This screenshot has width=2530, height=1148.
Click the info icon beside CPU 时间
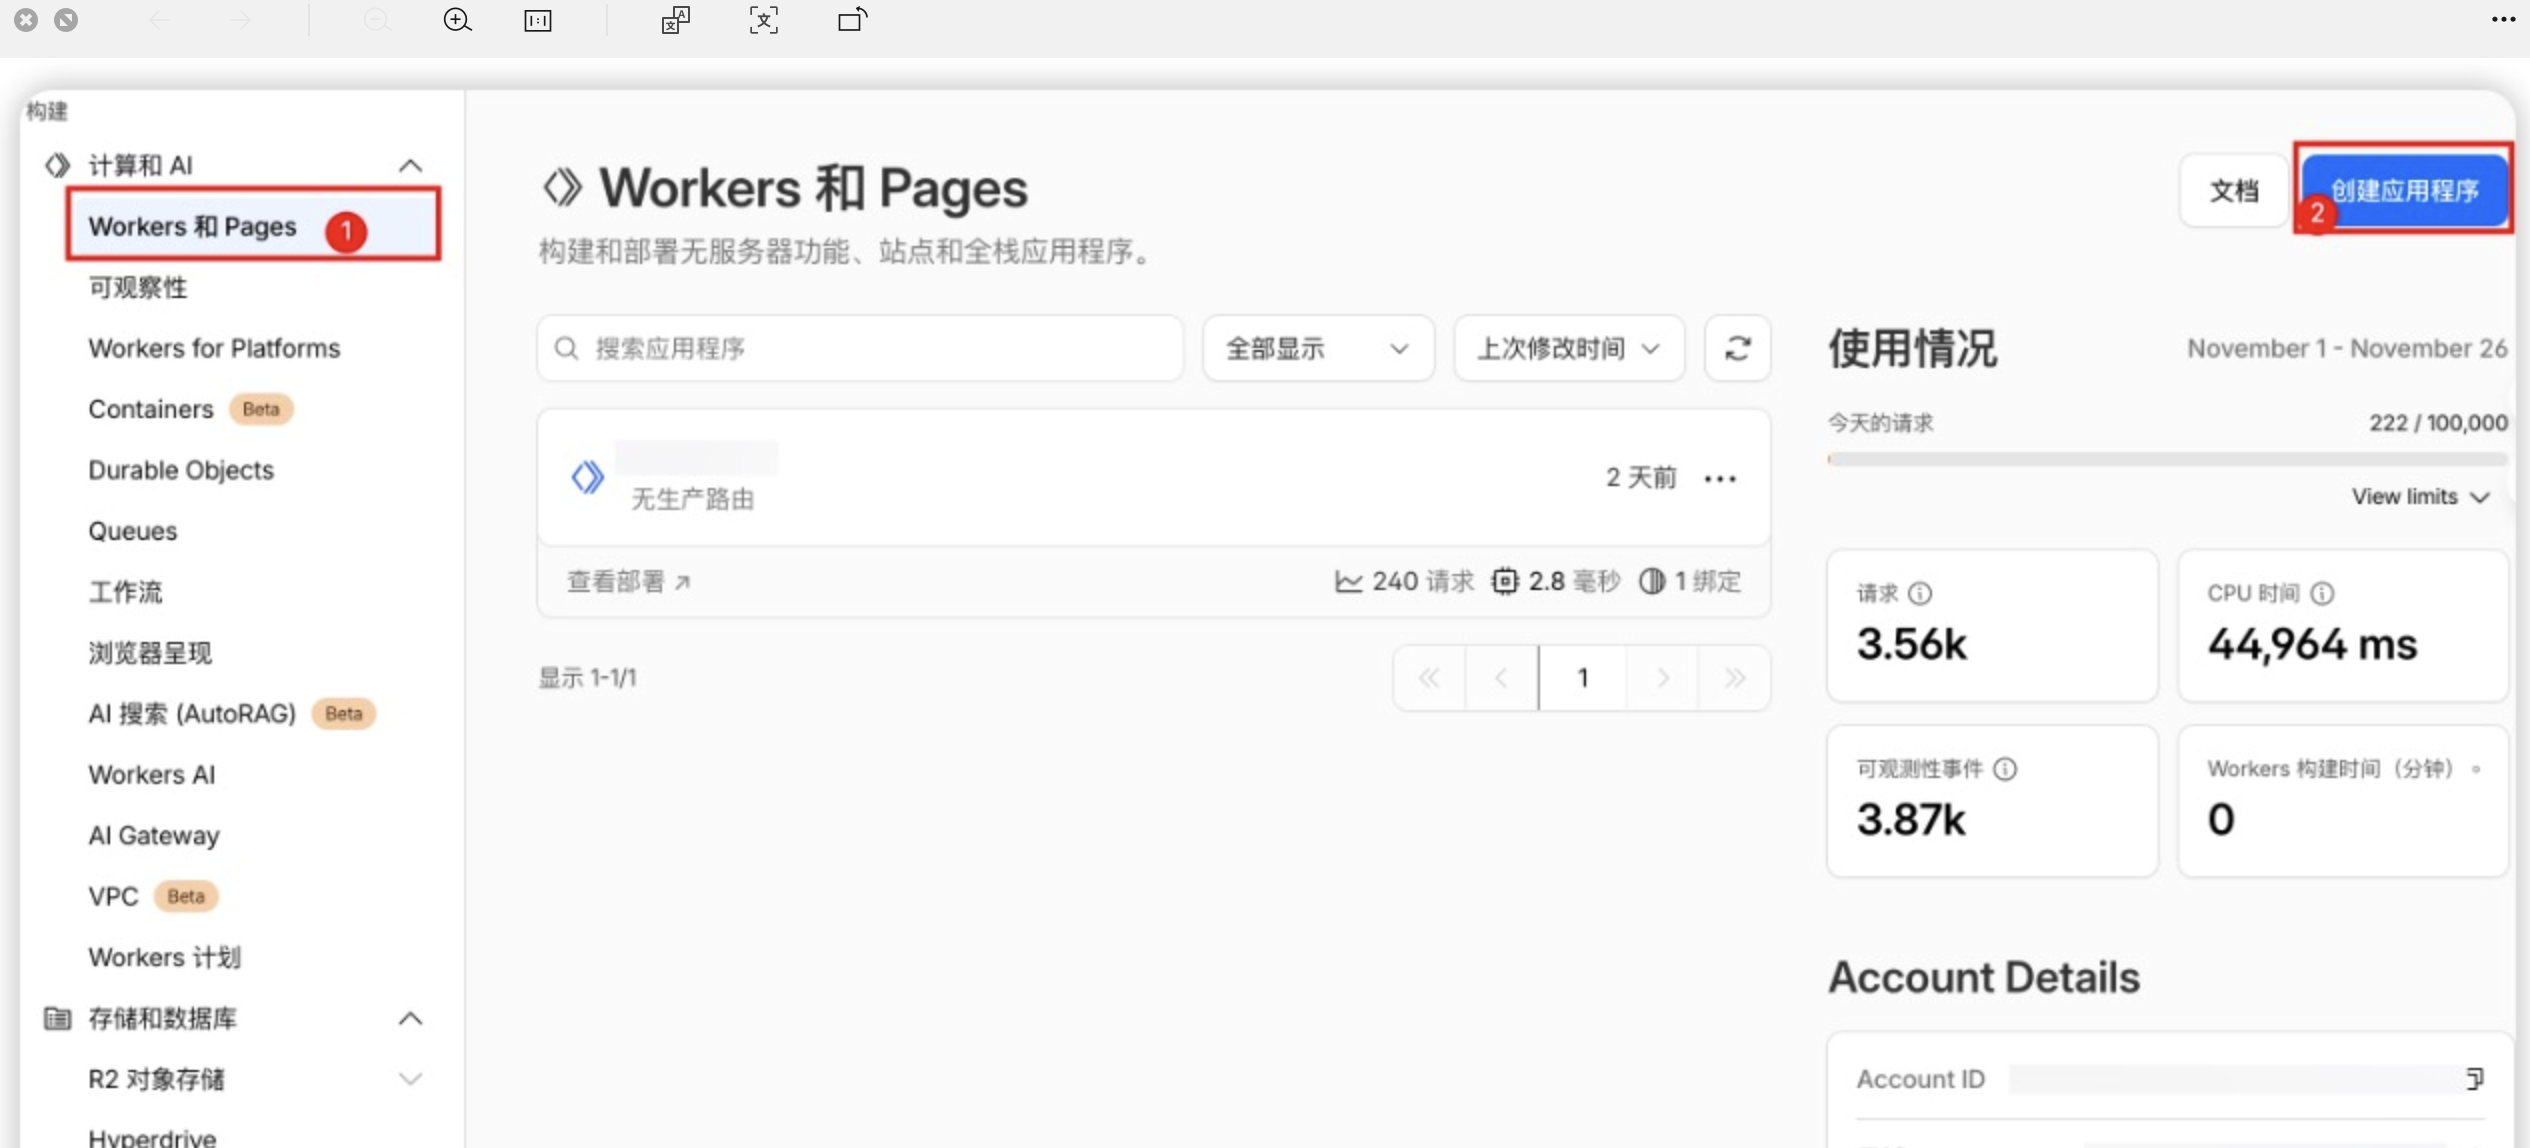(2322, 593)
